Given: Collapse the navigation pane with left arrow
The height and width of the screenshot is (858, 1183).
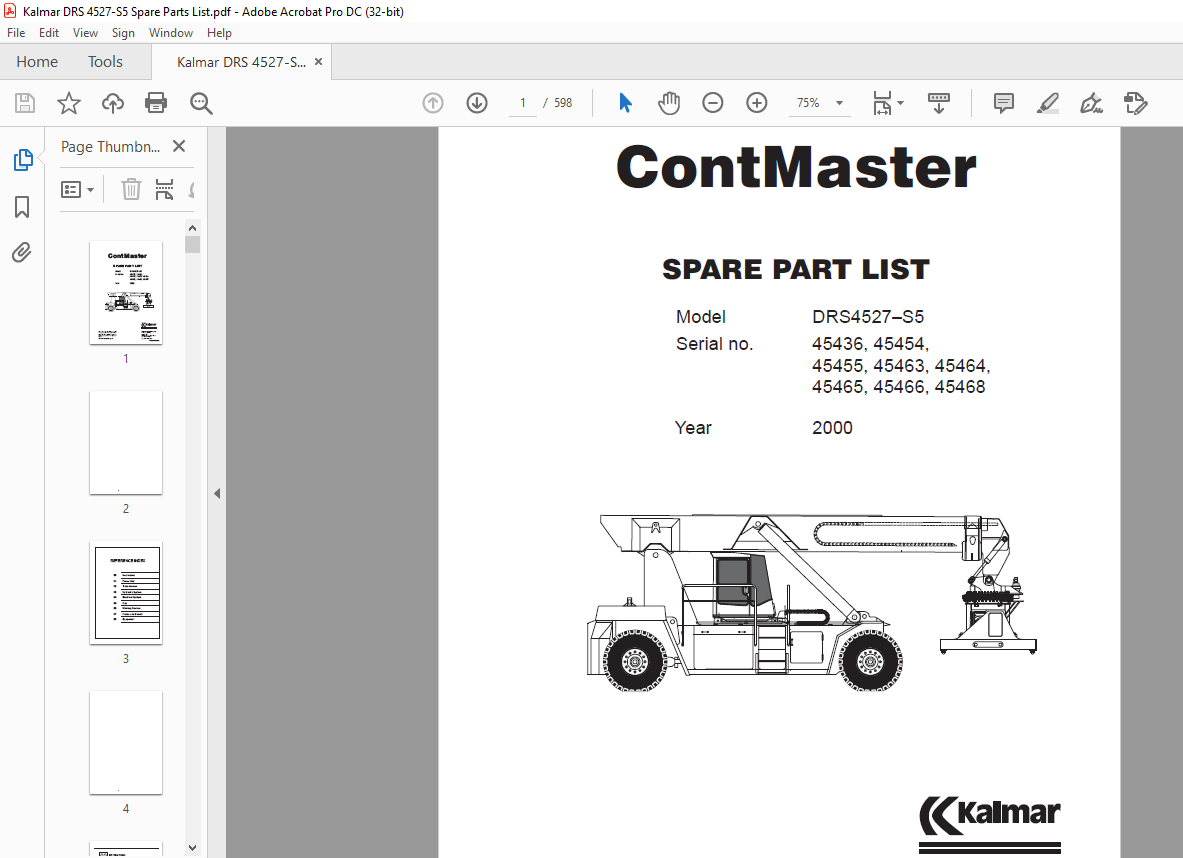Looking at the screenshot, I should coord(217,494).
